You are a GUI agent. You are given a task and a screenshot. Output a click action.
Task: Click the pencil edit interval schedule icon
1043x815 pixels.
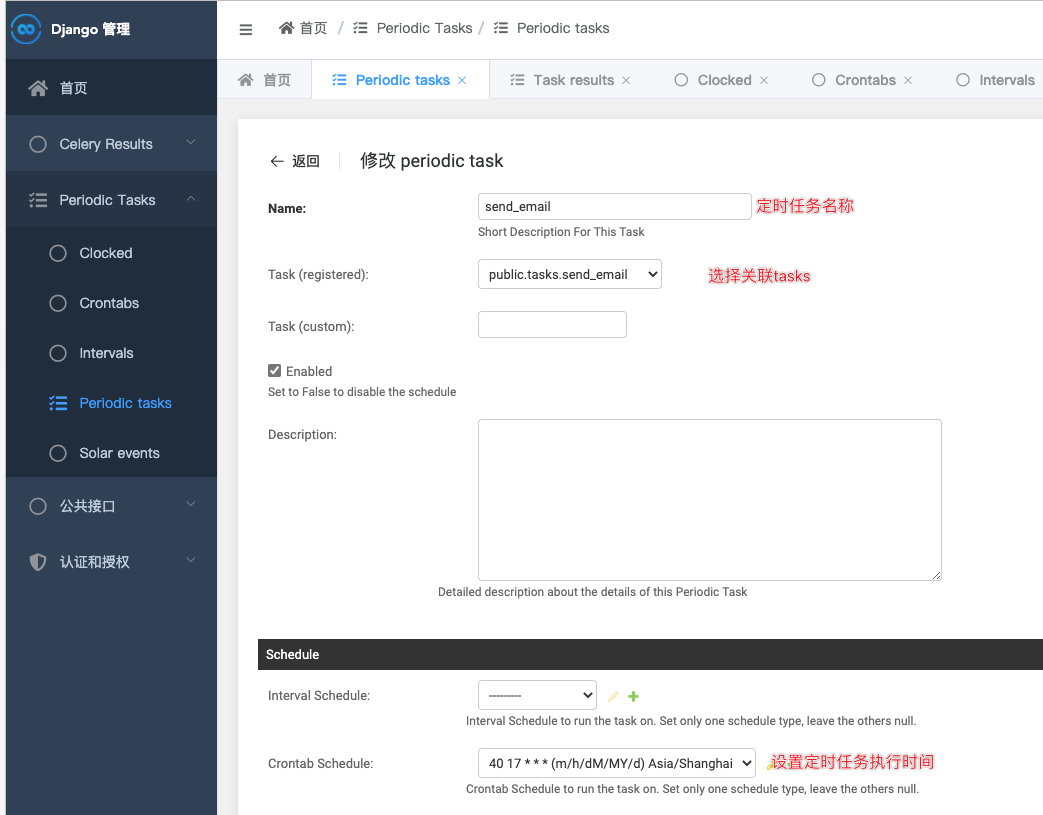(x=613, y=696)
